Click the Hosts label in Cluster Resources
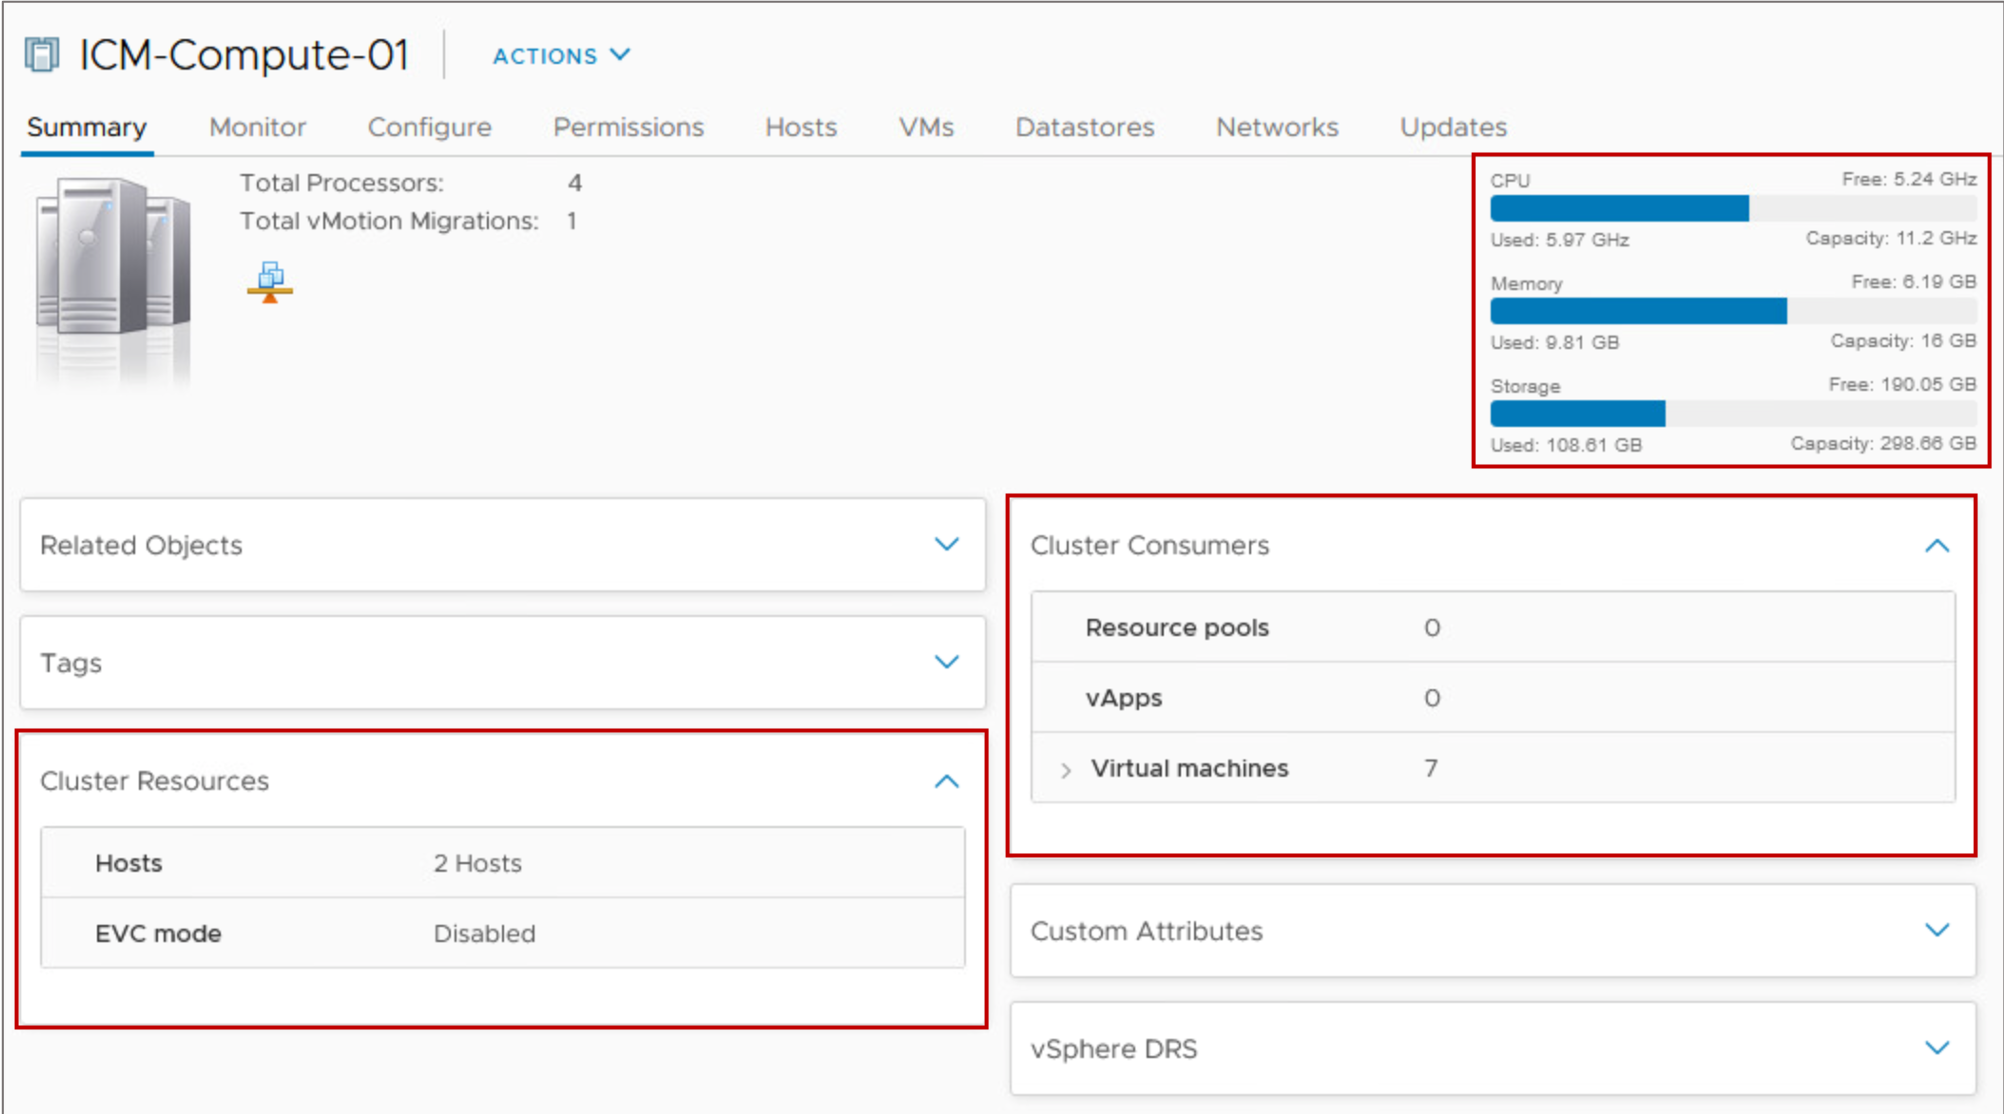The width and height of the screenshot is (2004, 1114). tap(128, 863)
